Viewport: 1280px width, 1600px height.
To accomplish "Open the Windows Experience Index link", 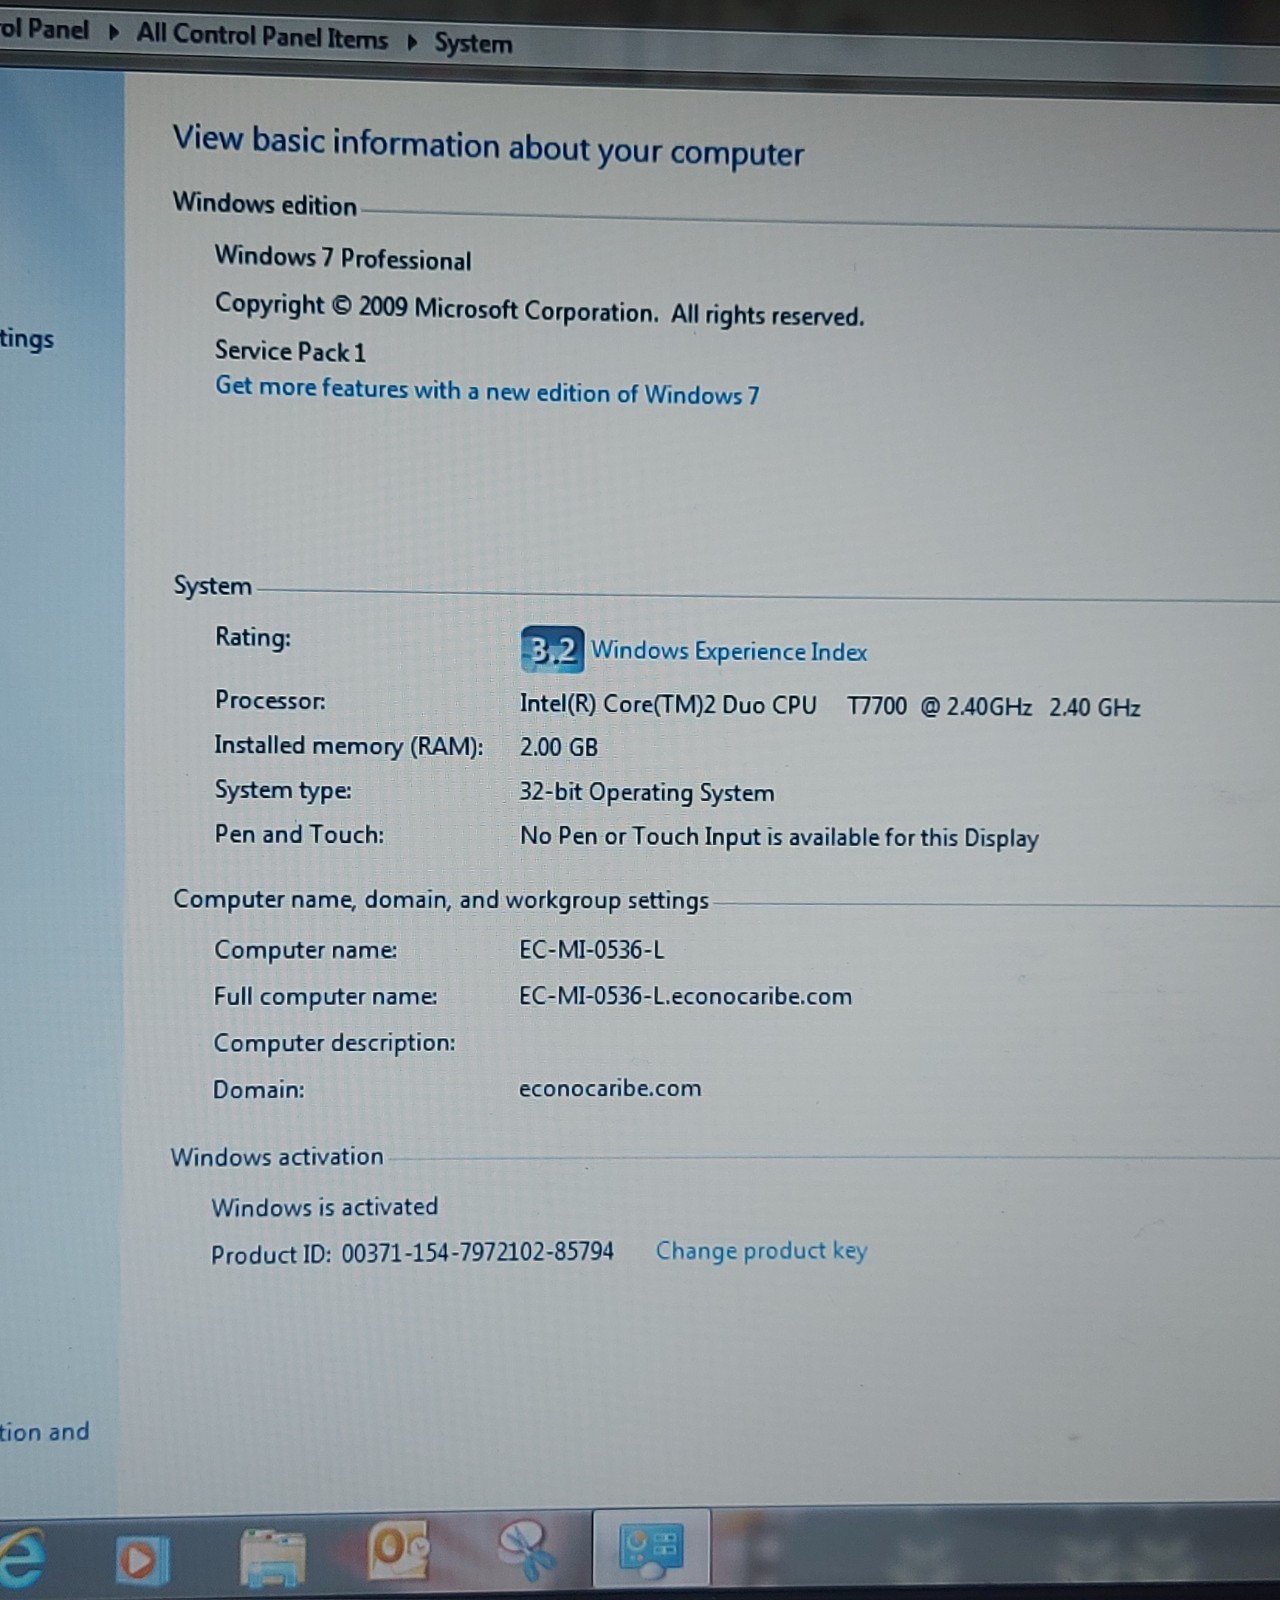I will pos(729,651).
